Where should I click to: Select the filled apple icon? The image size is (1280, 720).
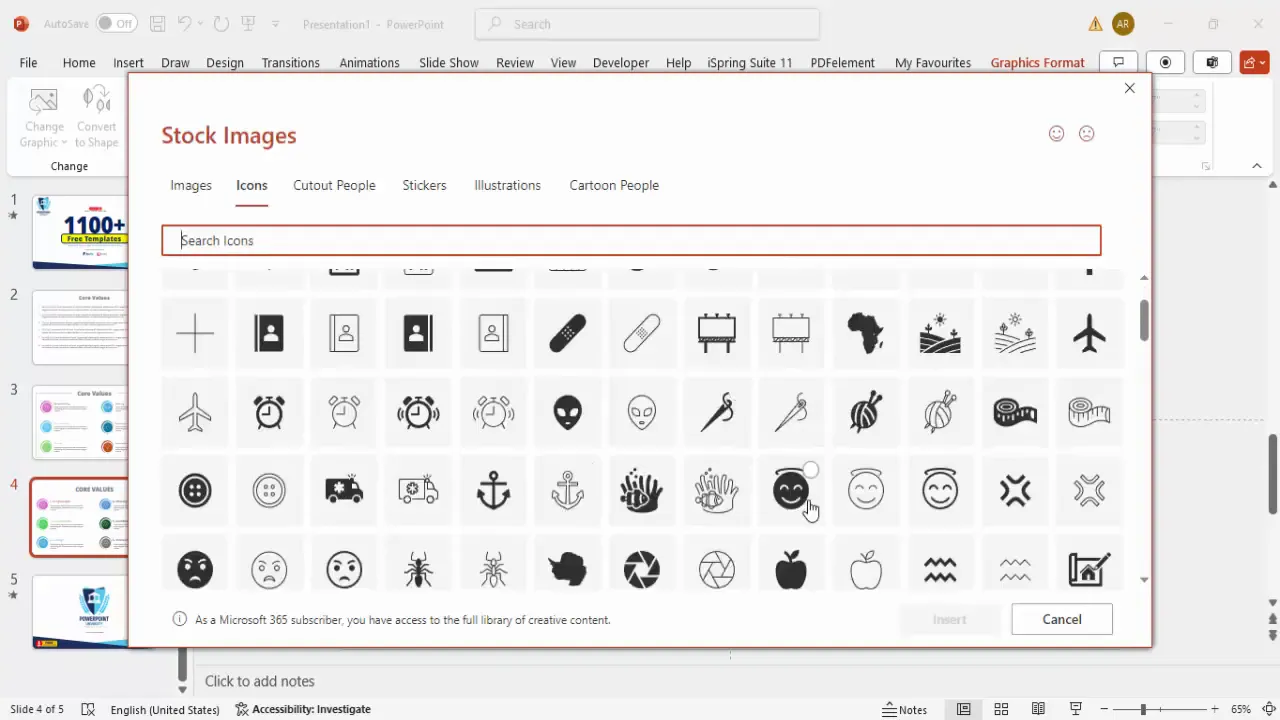click(x=791, y=570)
